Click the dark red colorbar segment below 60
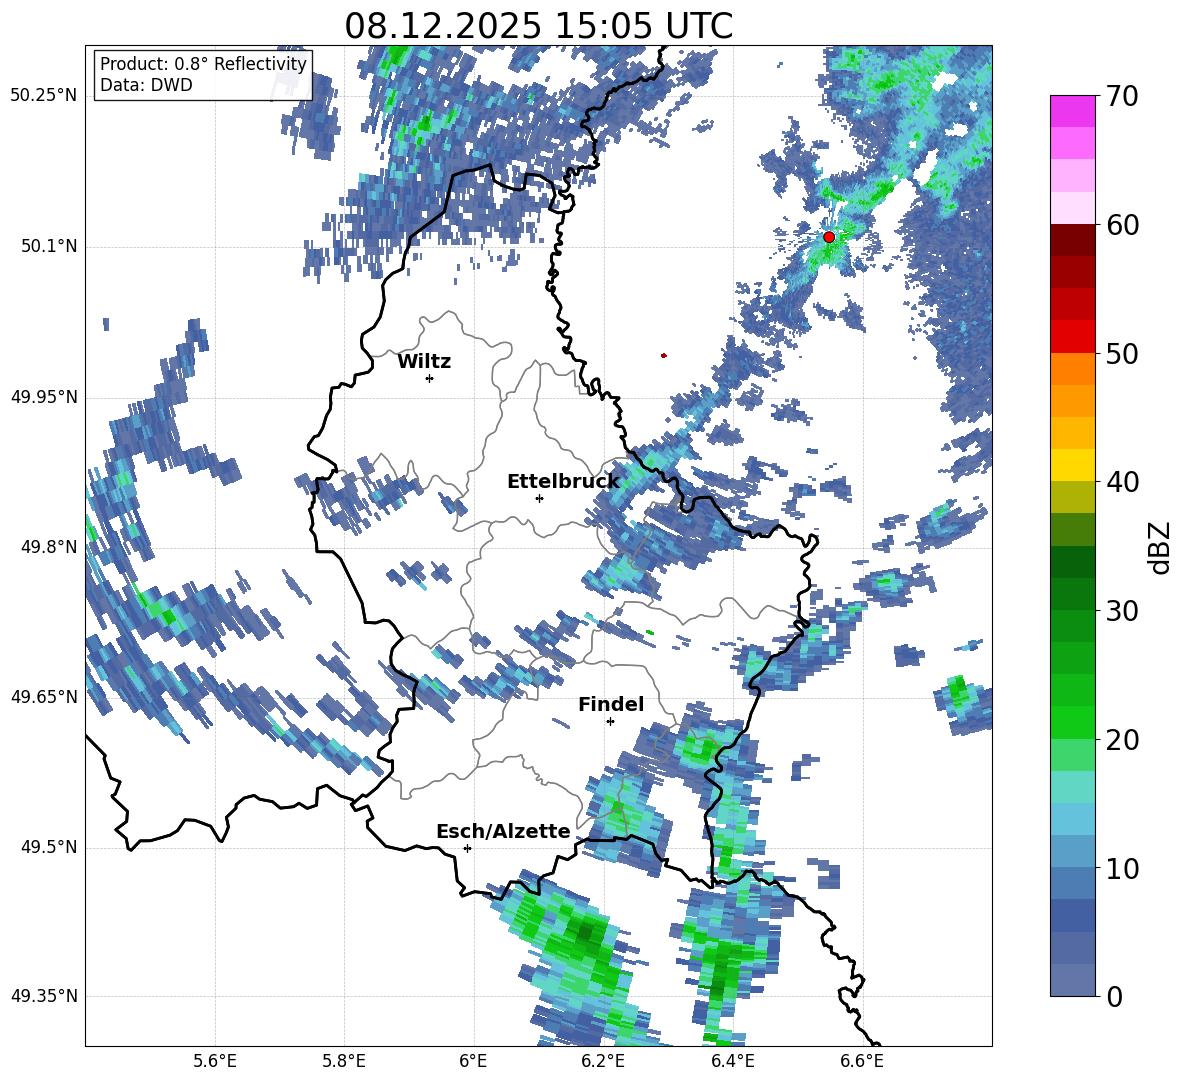The image size is (1184, 1081). point(1072,240)
